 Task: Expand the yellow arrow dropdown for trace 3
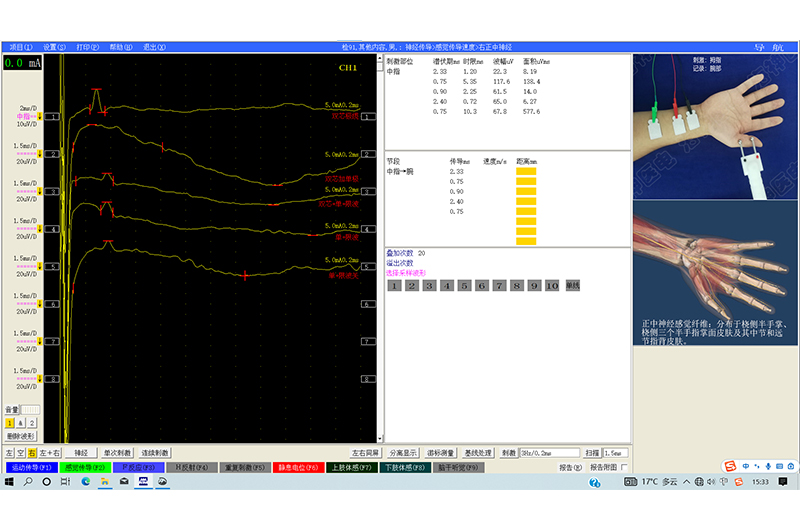40,193
